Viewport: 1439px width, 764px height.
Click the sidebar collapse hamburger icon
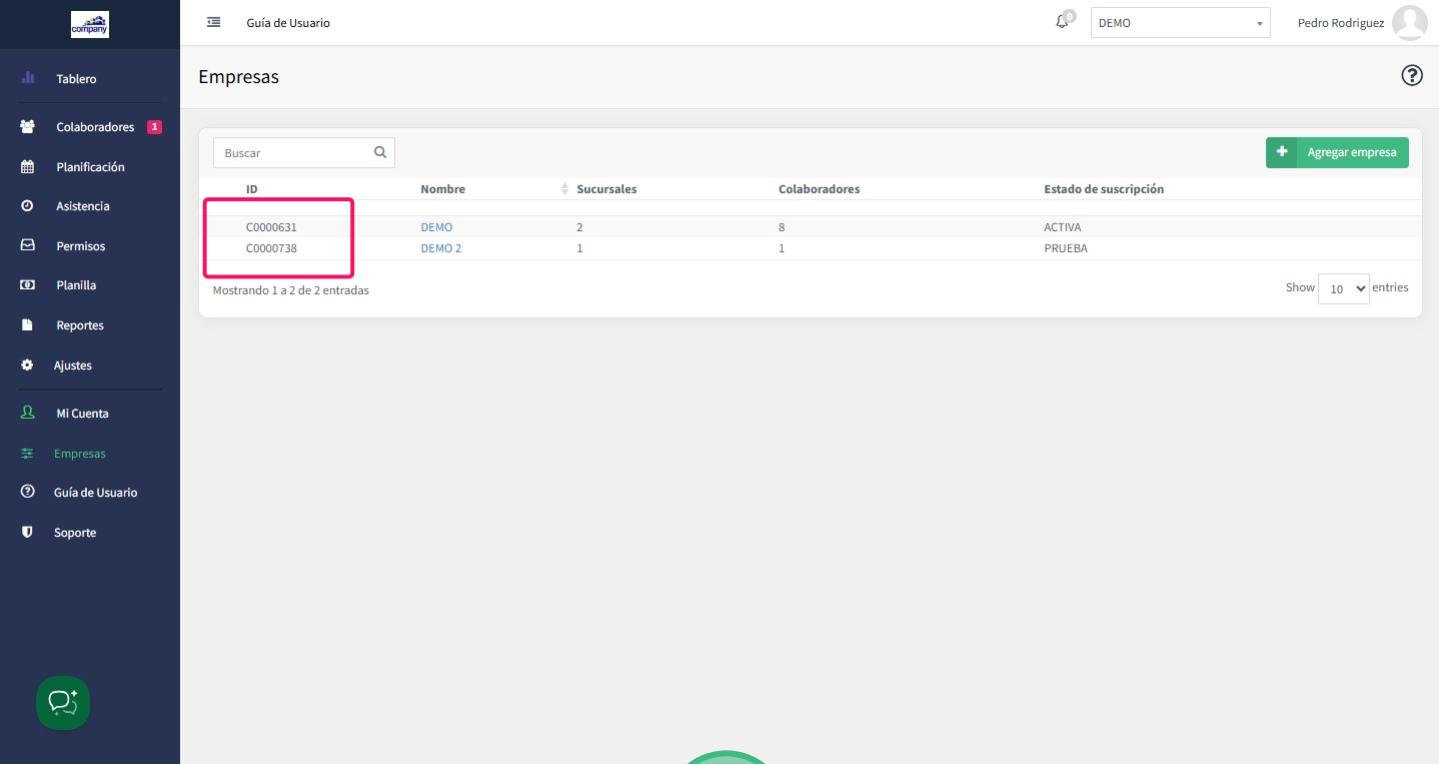click(213, 23)
